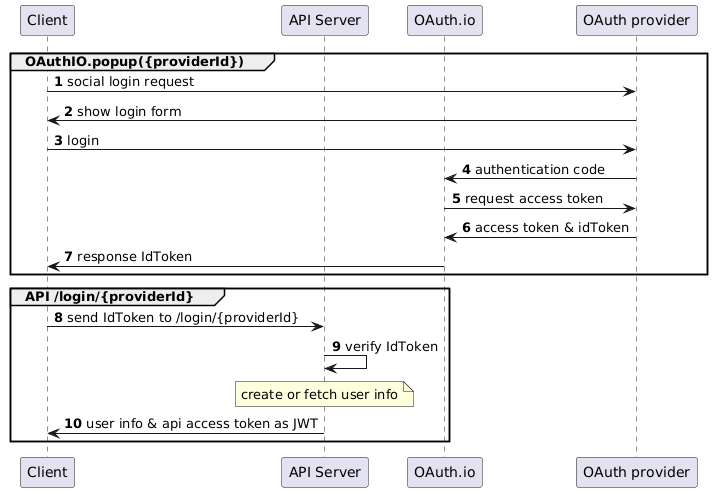This screenshot has width=722, height=494.
Task: Click the '3 login' message label
Action: point(77,140)
